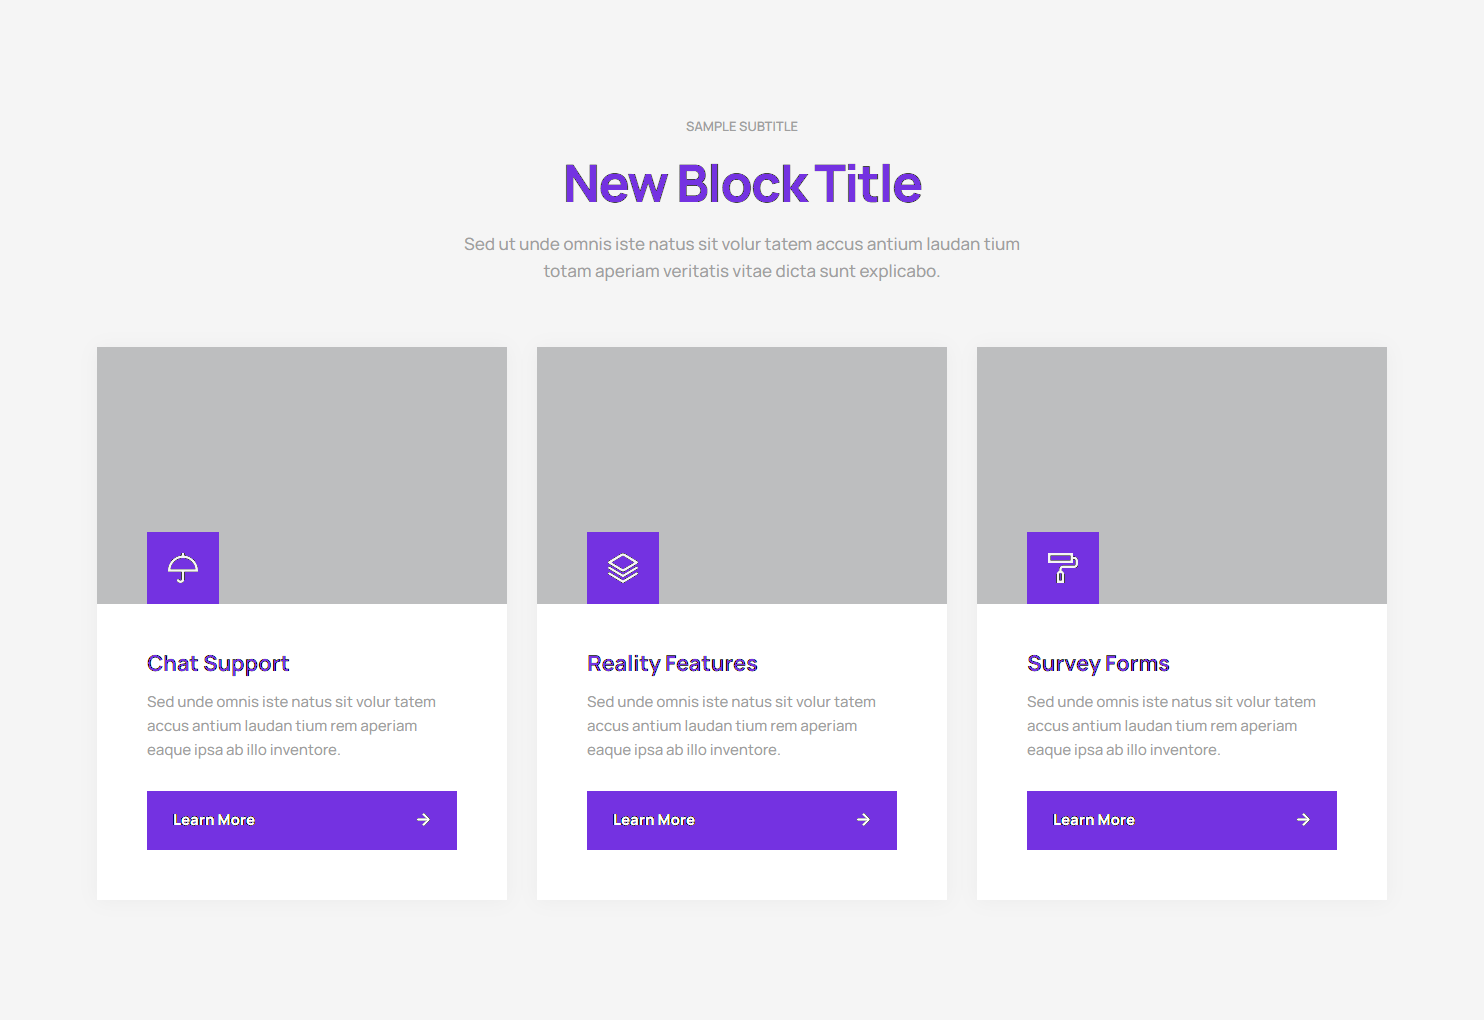Click the arrow in Chat Support's button
This screenshot has height=1020, width=1484.
(x=423, y=820)
